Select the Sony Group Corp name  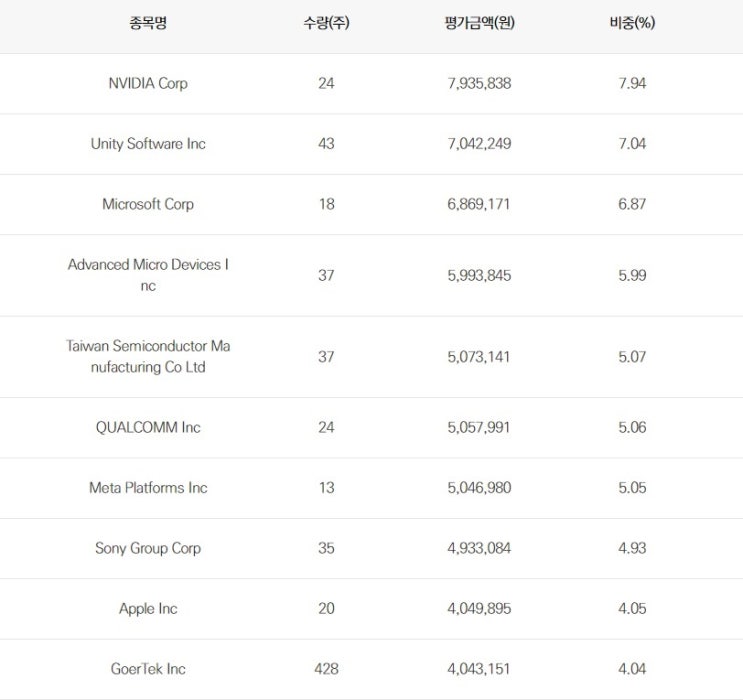pyautogui.click(x=148, y=548)
